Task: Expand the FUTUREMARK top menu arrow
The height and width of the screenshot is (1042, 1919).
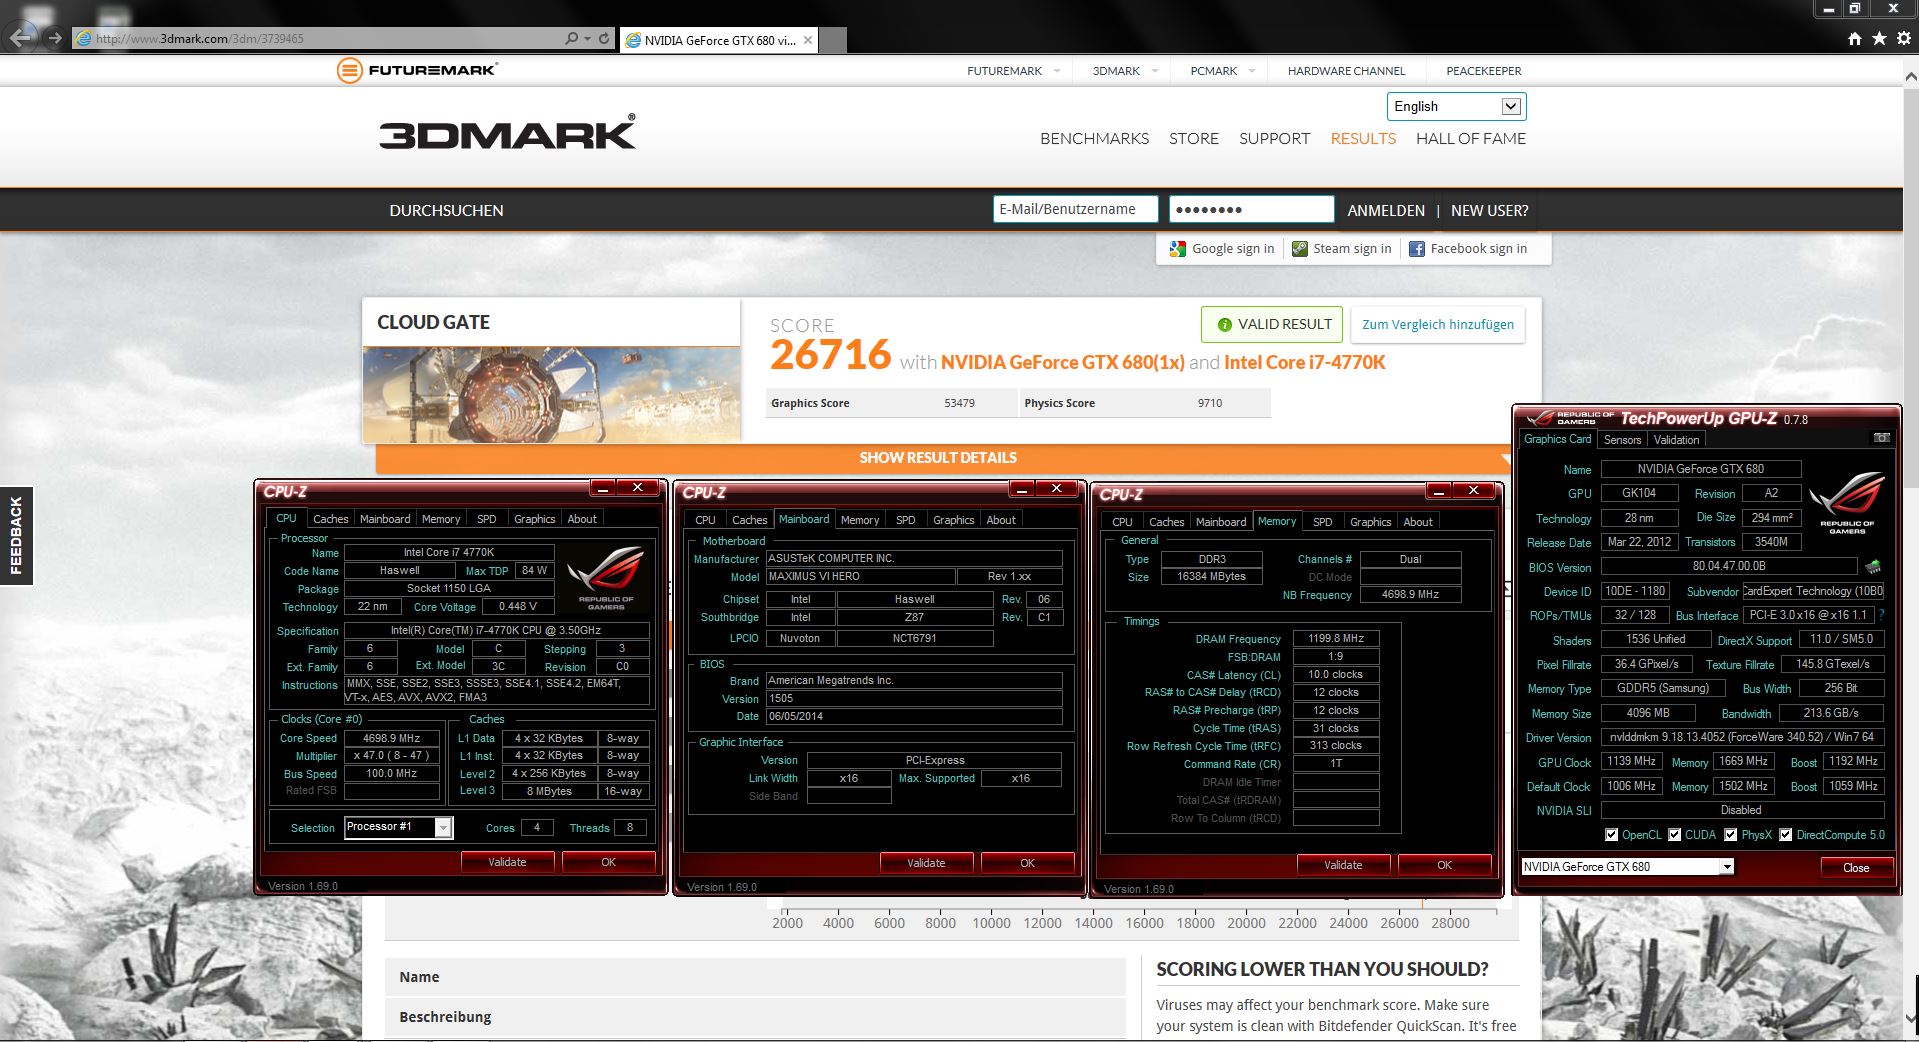Action: [1057, 71]
